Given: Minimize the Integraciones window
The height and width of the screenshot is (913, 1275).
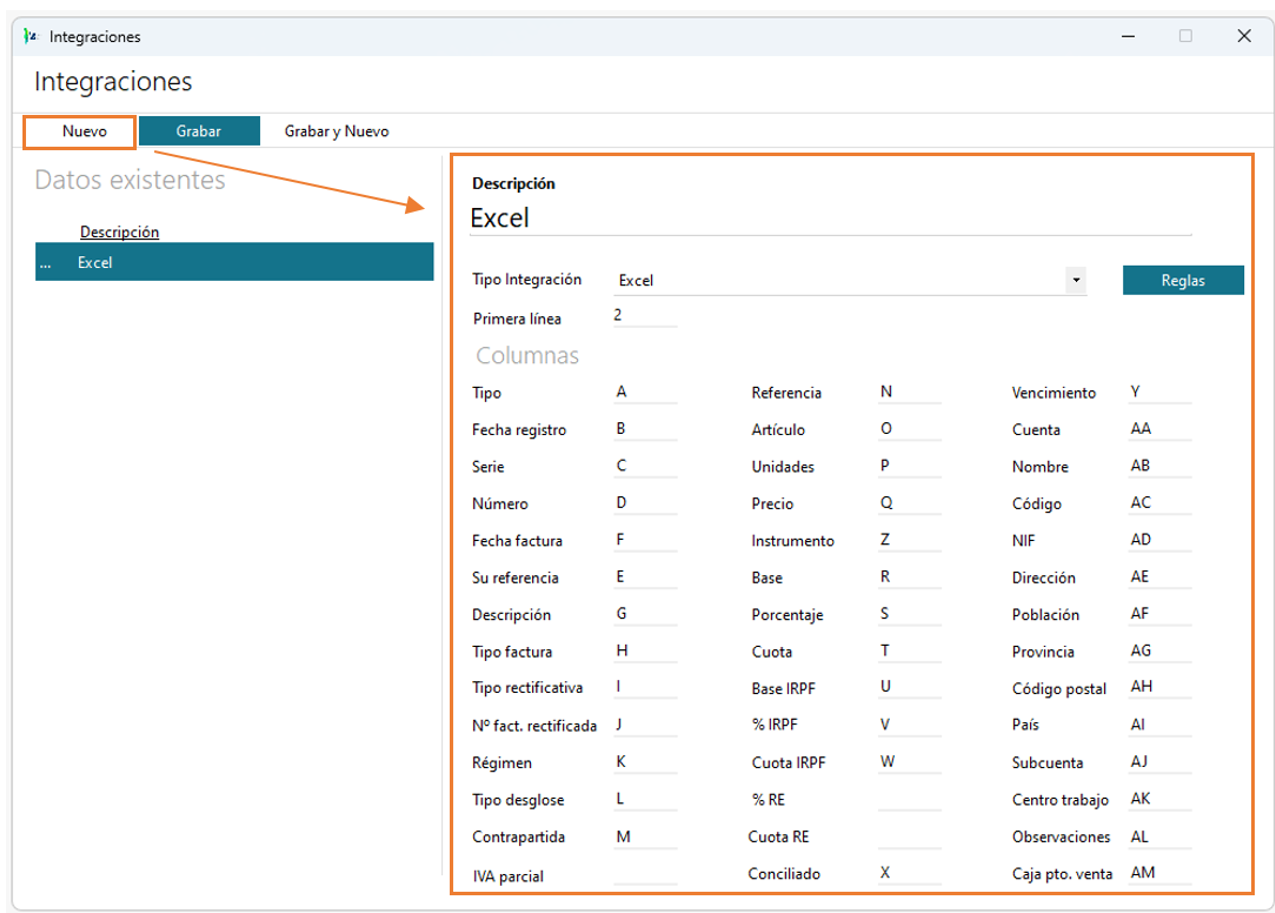Looking at the screenshot, I should 1128,36.
